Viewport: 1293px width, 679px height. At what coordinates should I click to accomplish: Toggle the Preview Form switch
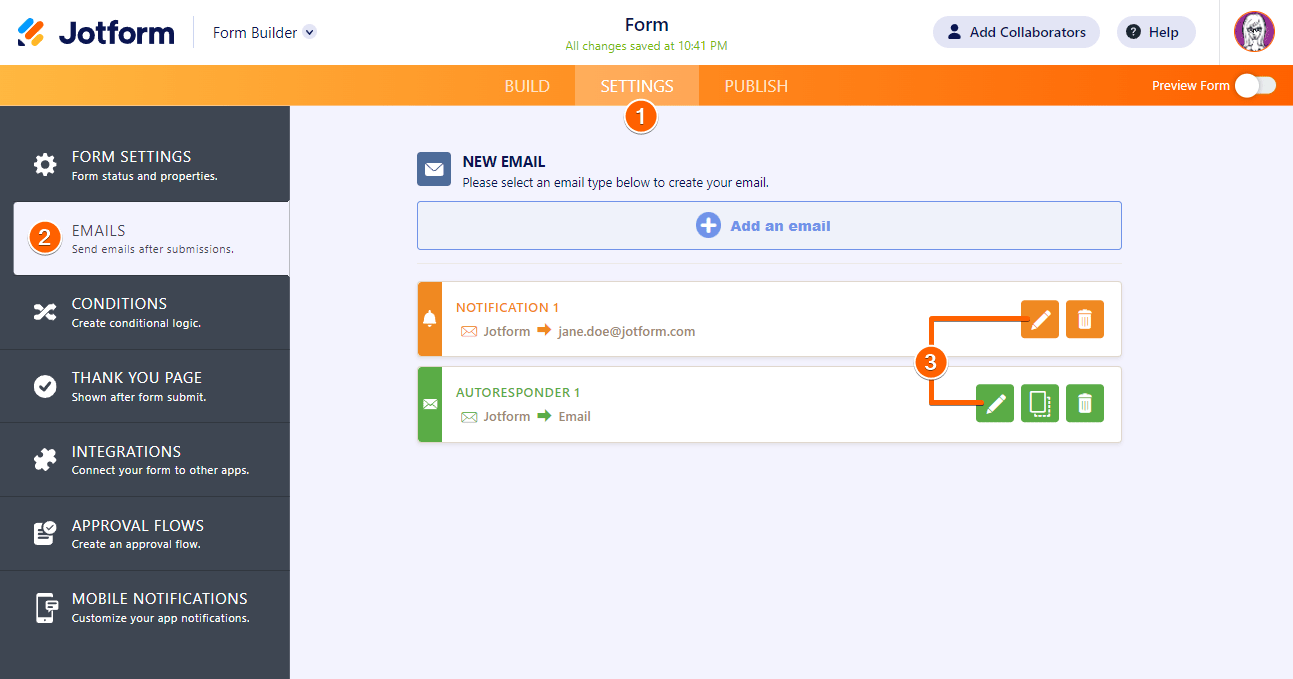pyautogui.click(x=1255, y=86)
